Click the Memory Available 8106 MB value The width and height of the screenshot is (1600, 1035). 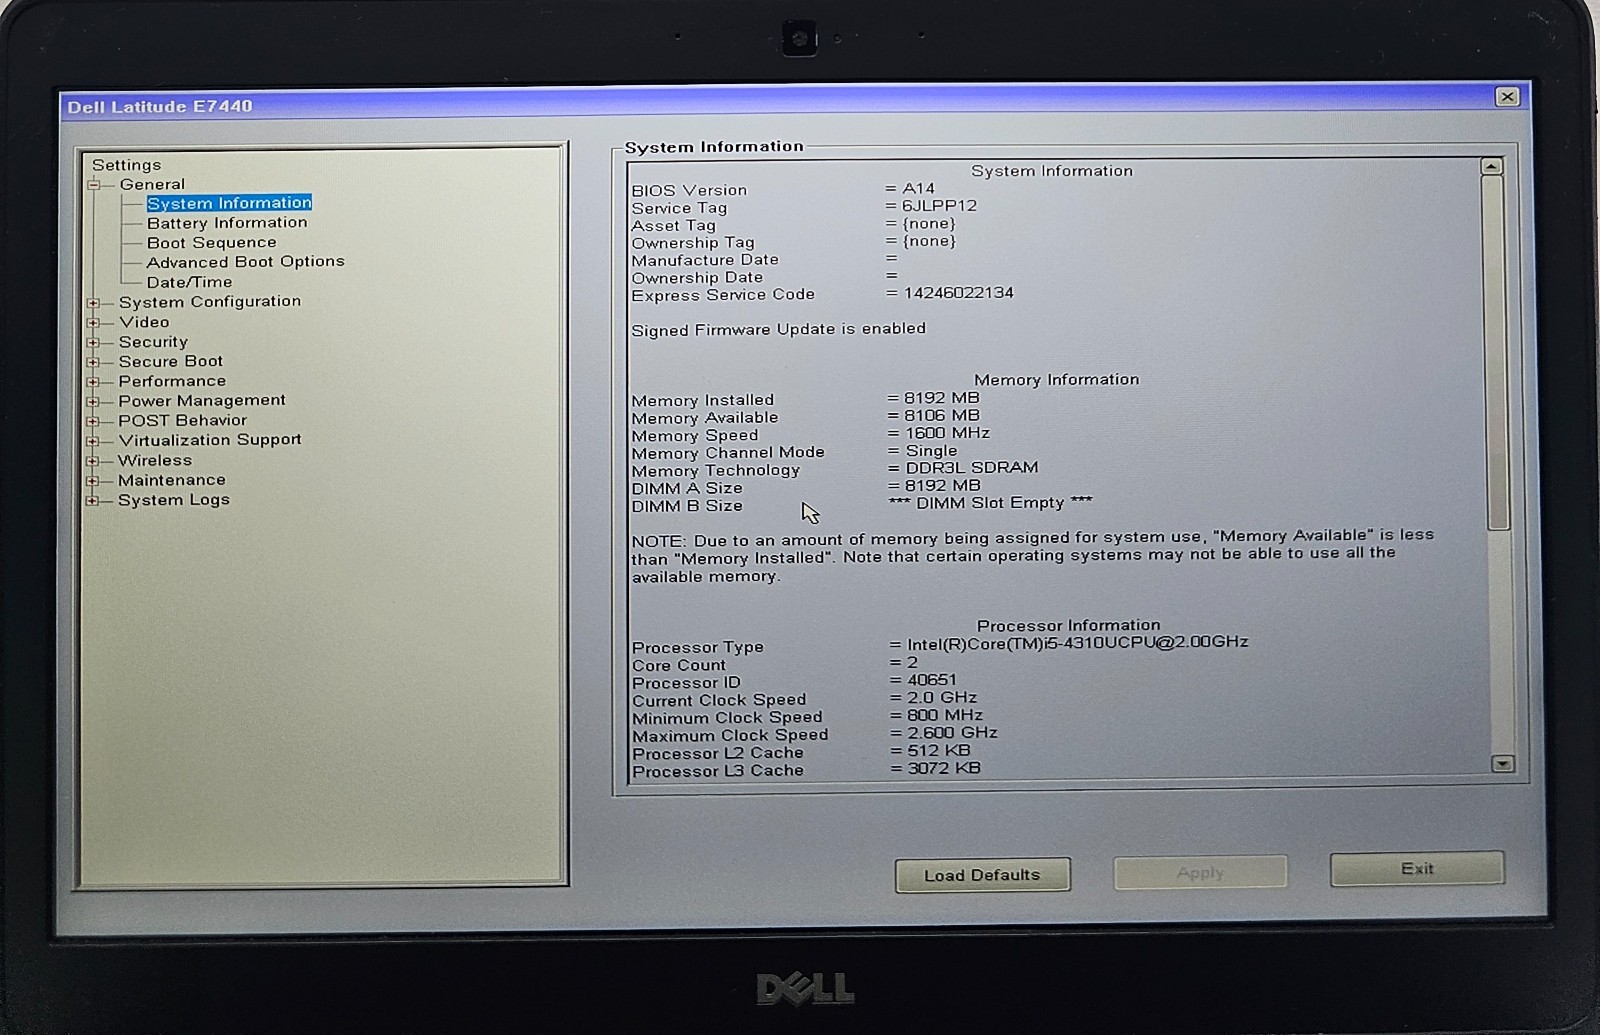pos(942,415)
